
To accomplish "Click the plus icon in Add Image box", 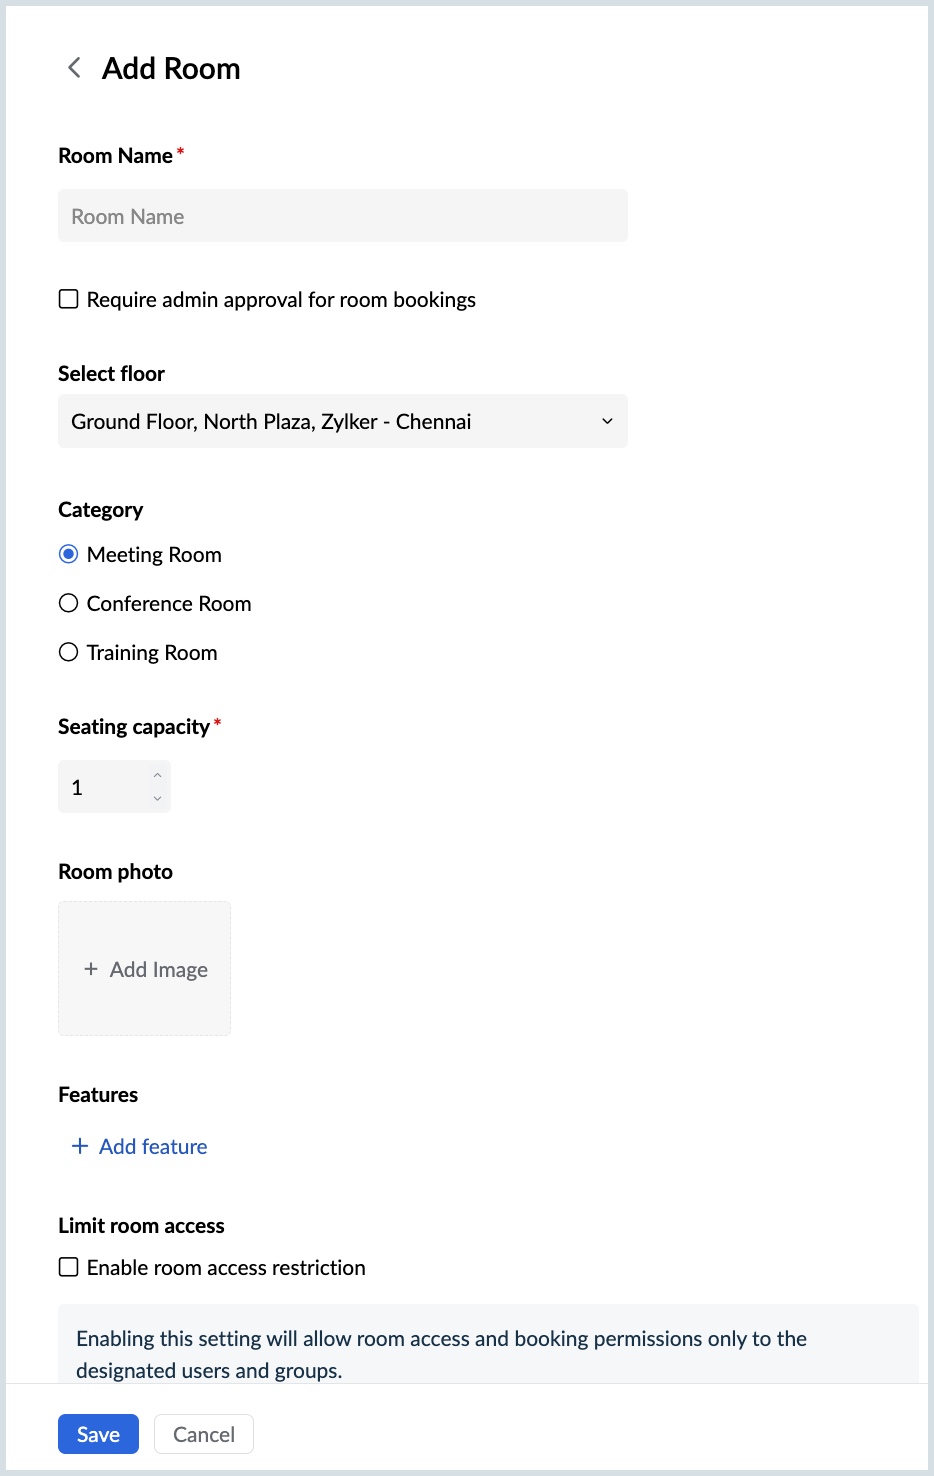I will pos(91,969).
